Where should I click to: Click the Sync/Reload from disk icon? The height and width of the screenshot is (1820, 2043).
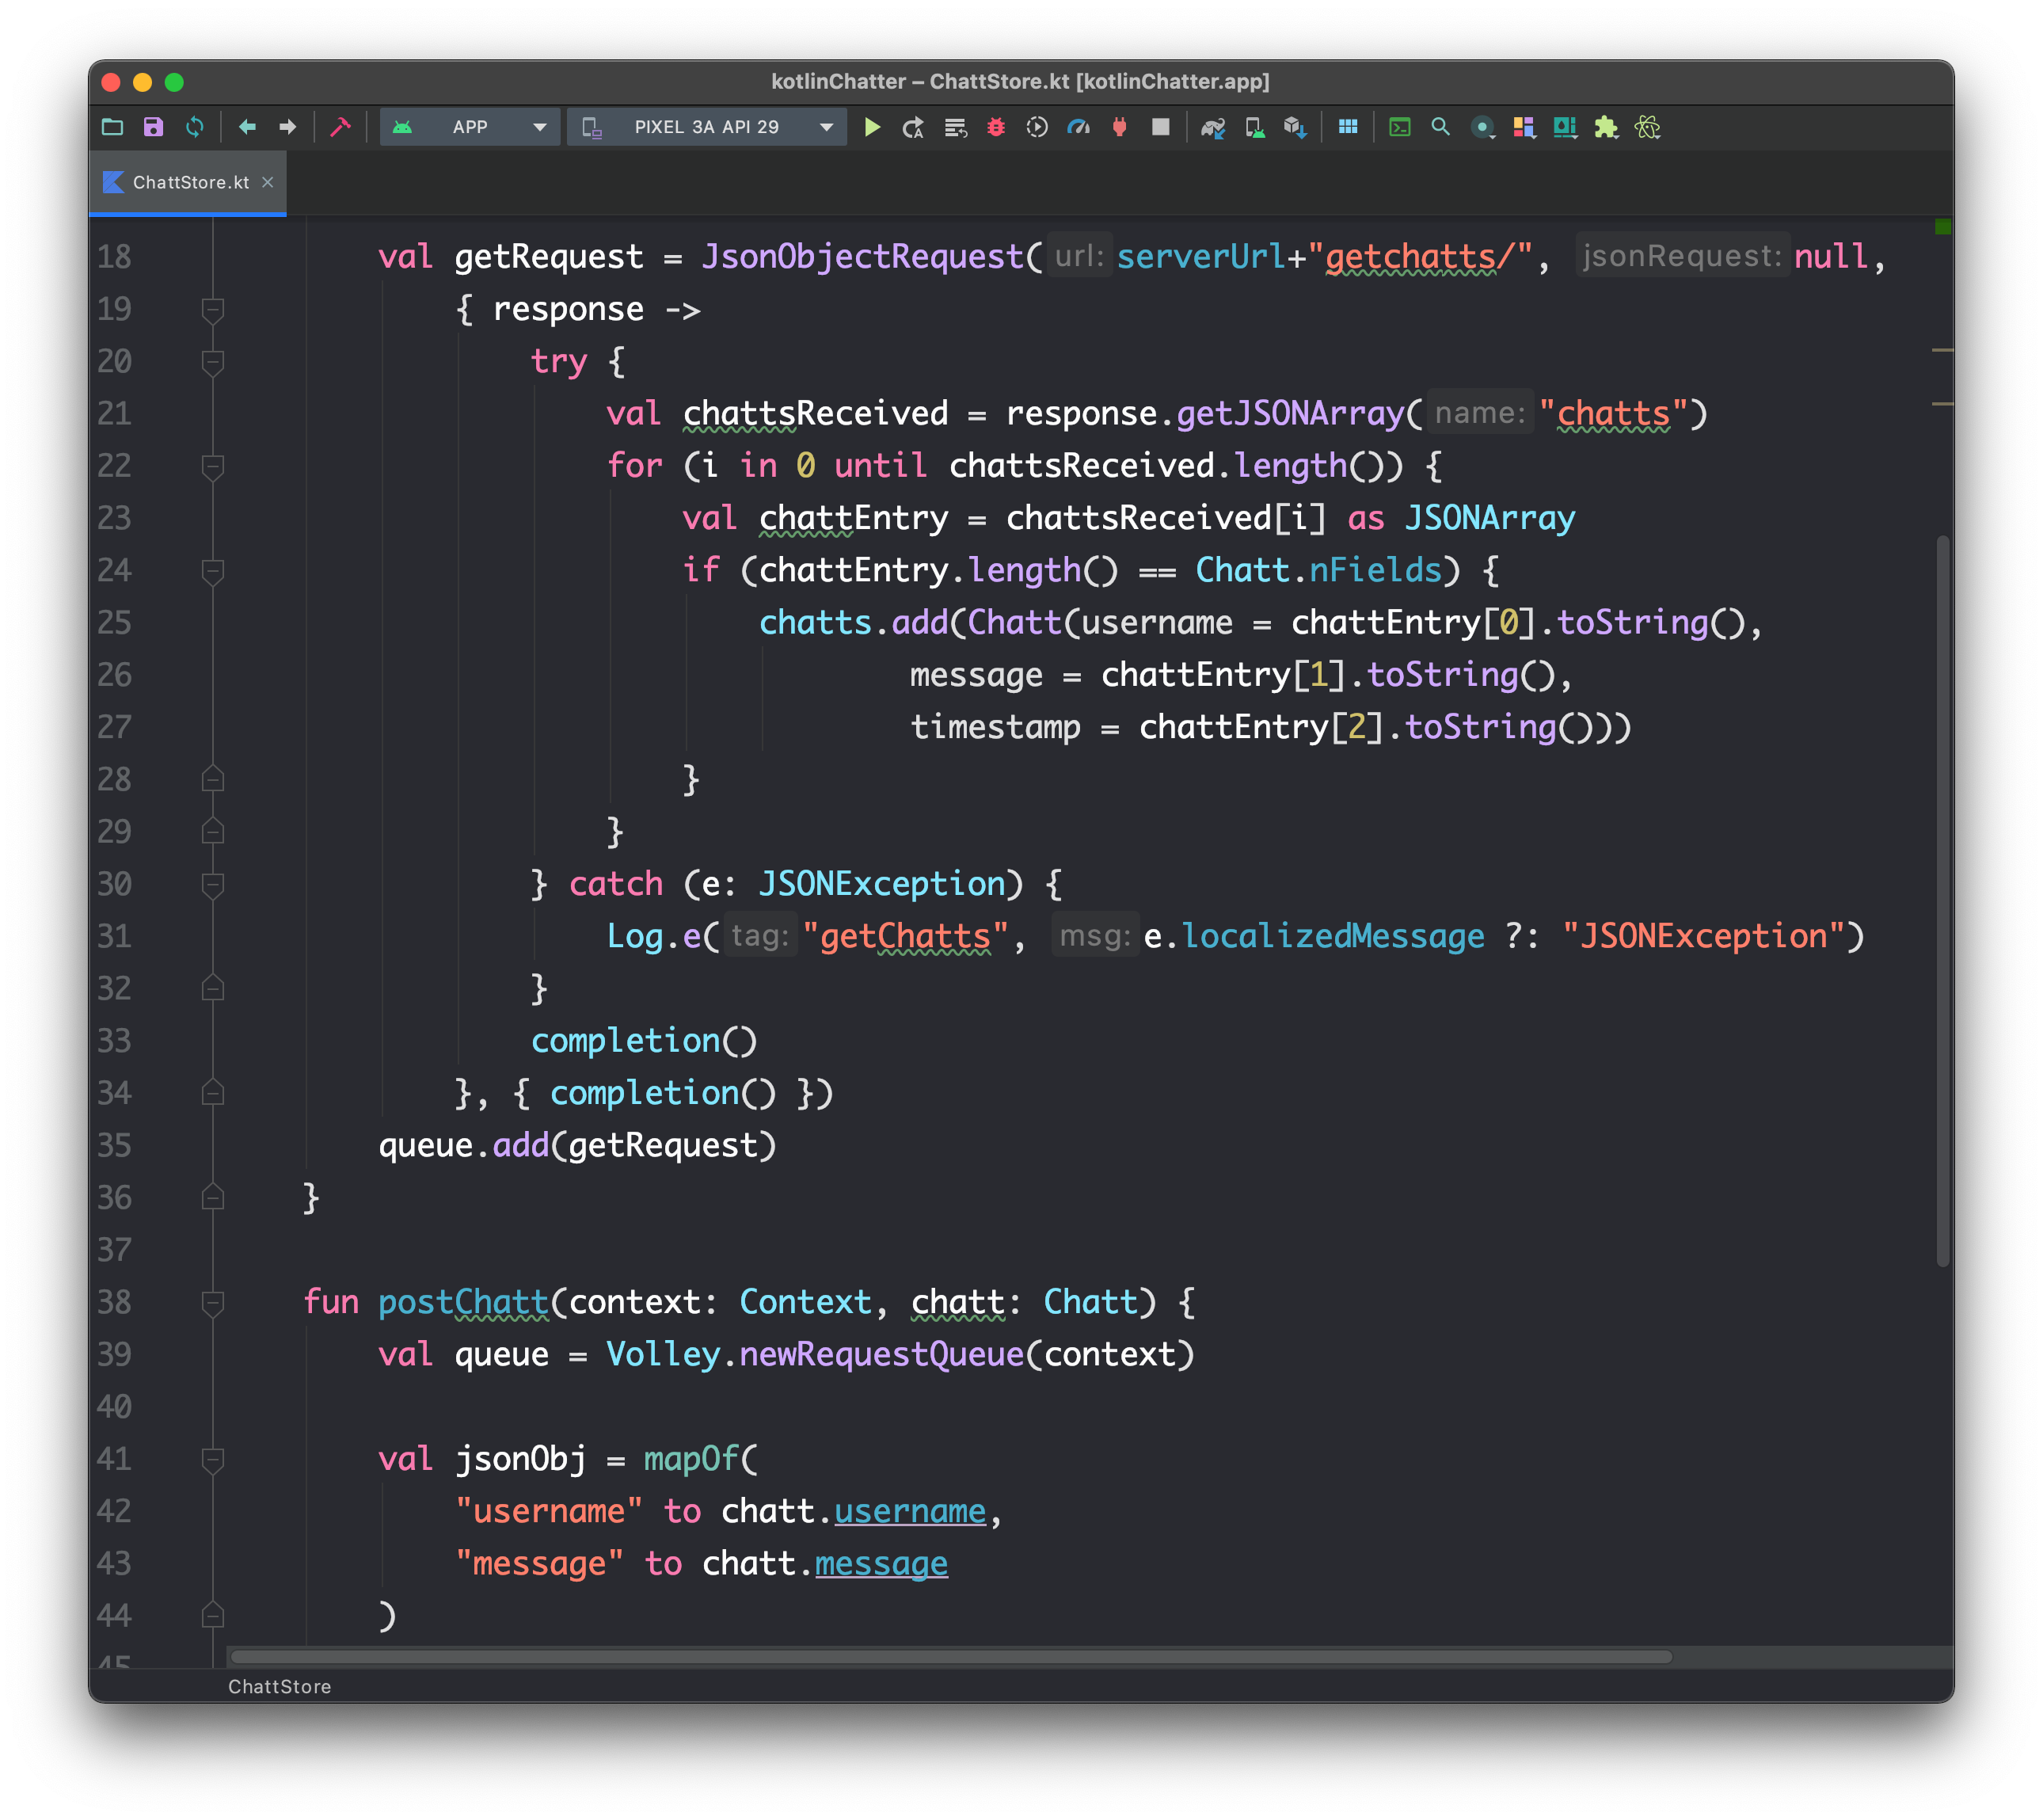[195, 127]
